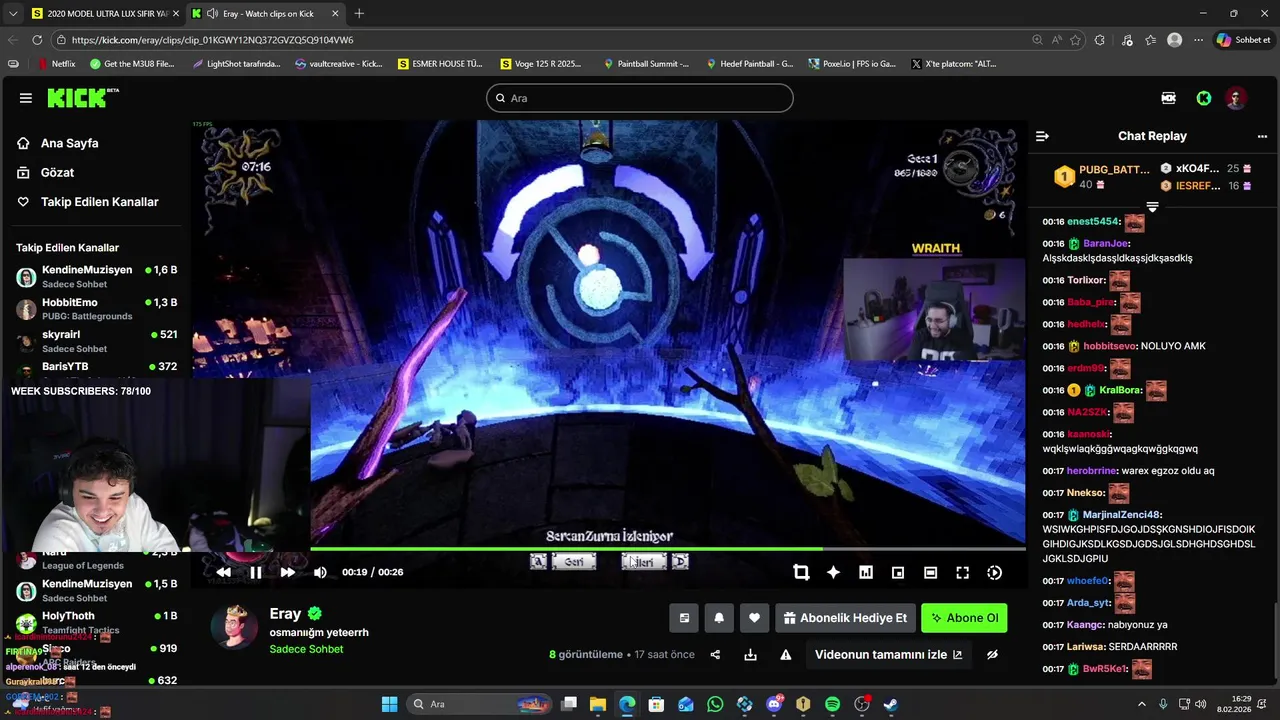Report the clip with warning icon
The height and width of the screenshot is (720, 1280).
click(786, 655)
